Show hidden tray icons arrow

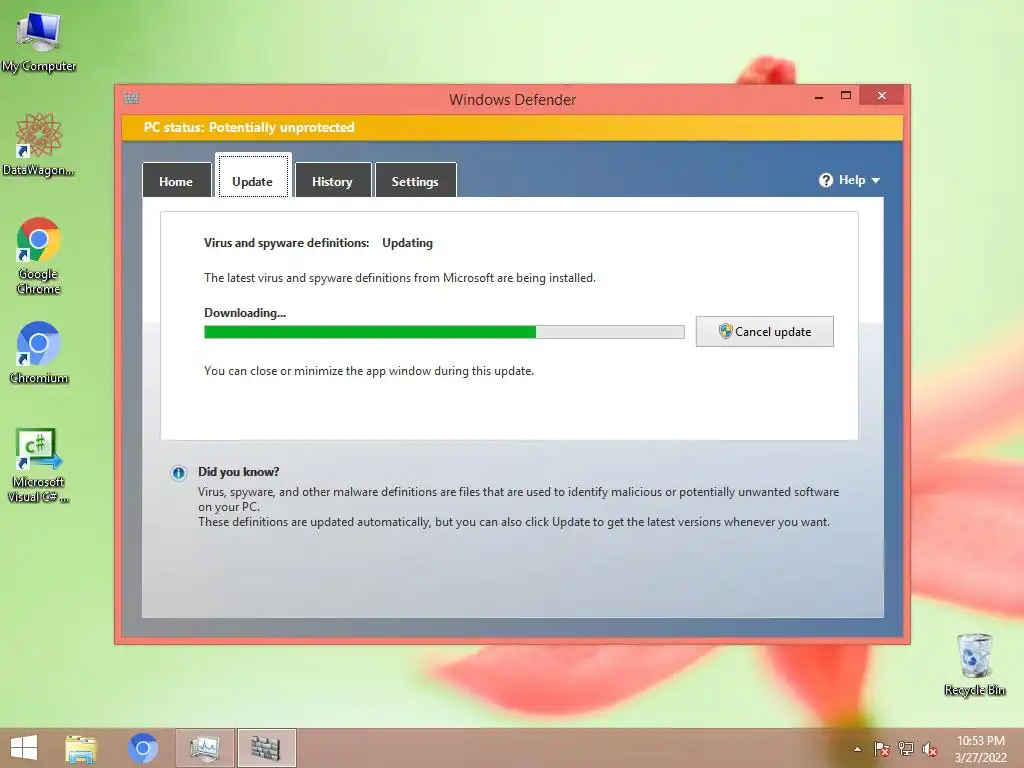tap(857, 749)
